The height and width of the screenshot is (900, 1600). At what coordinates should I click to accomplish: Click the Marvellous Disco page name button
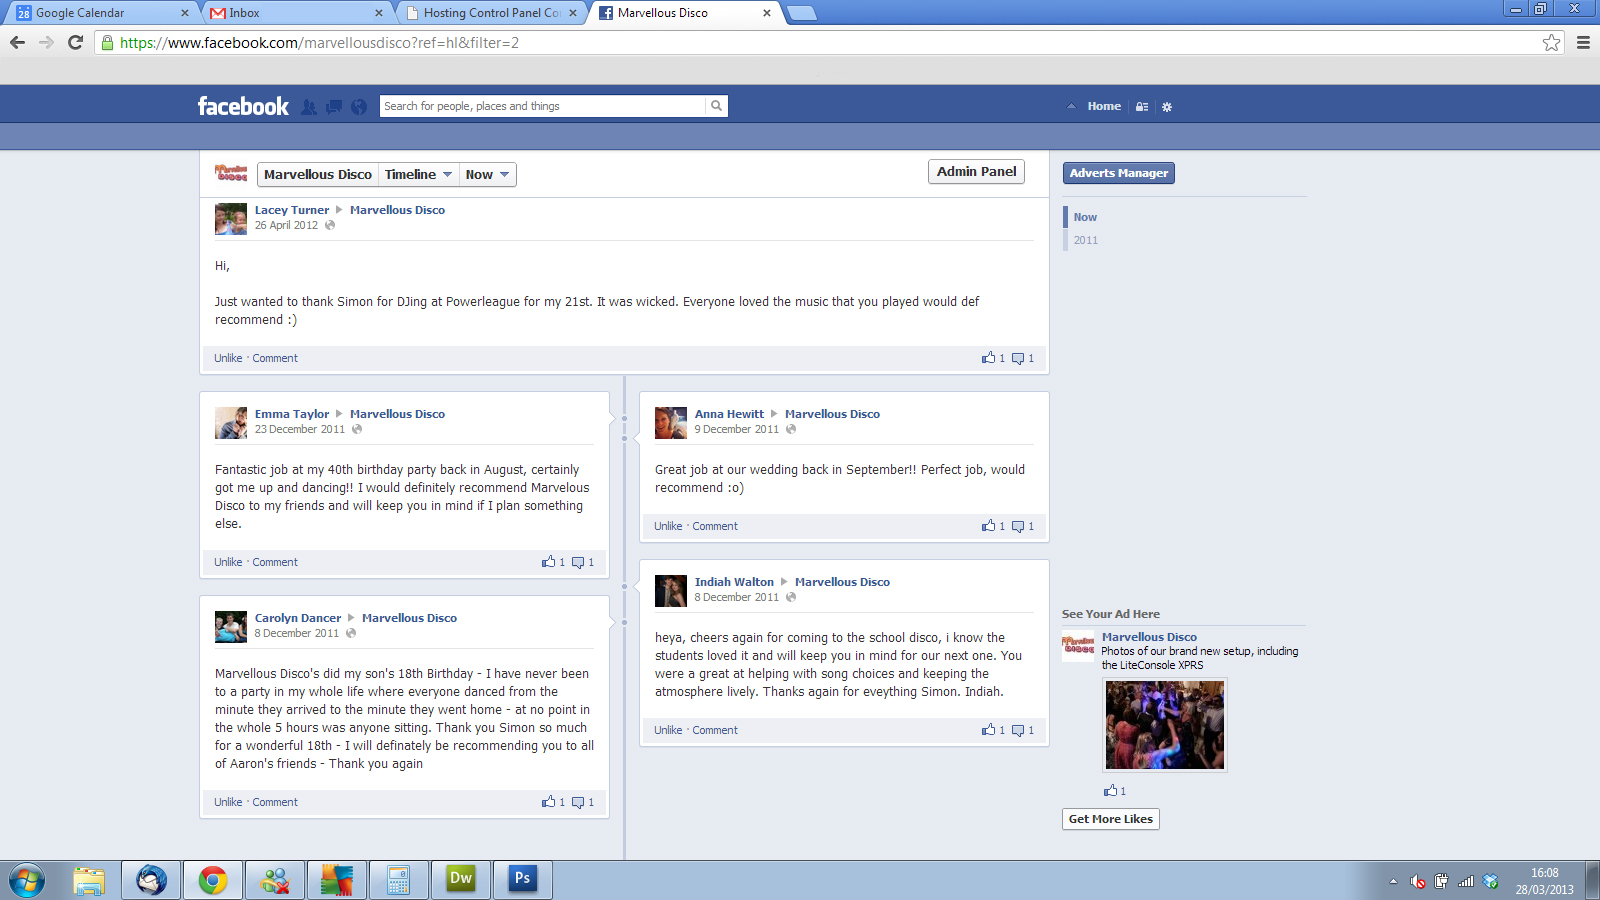pos(317,174)
